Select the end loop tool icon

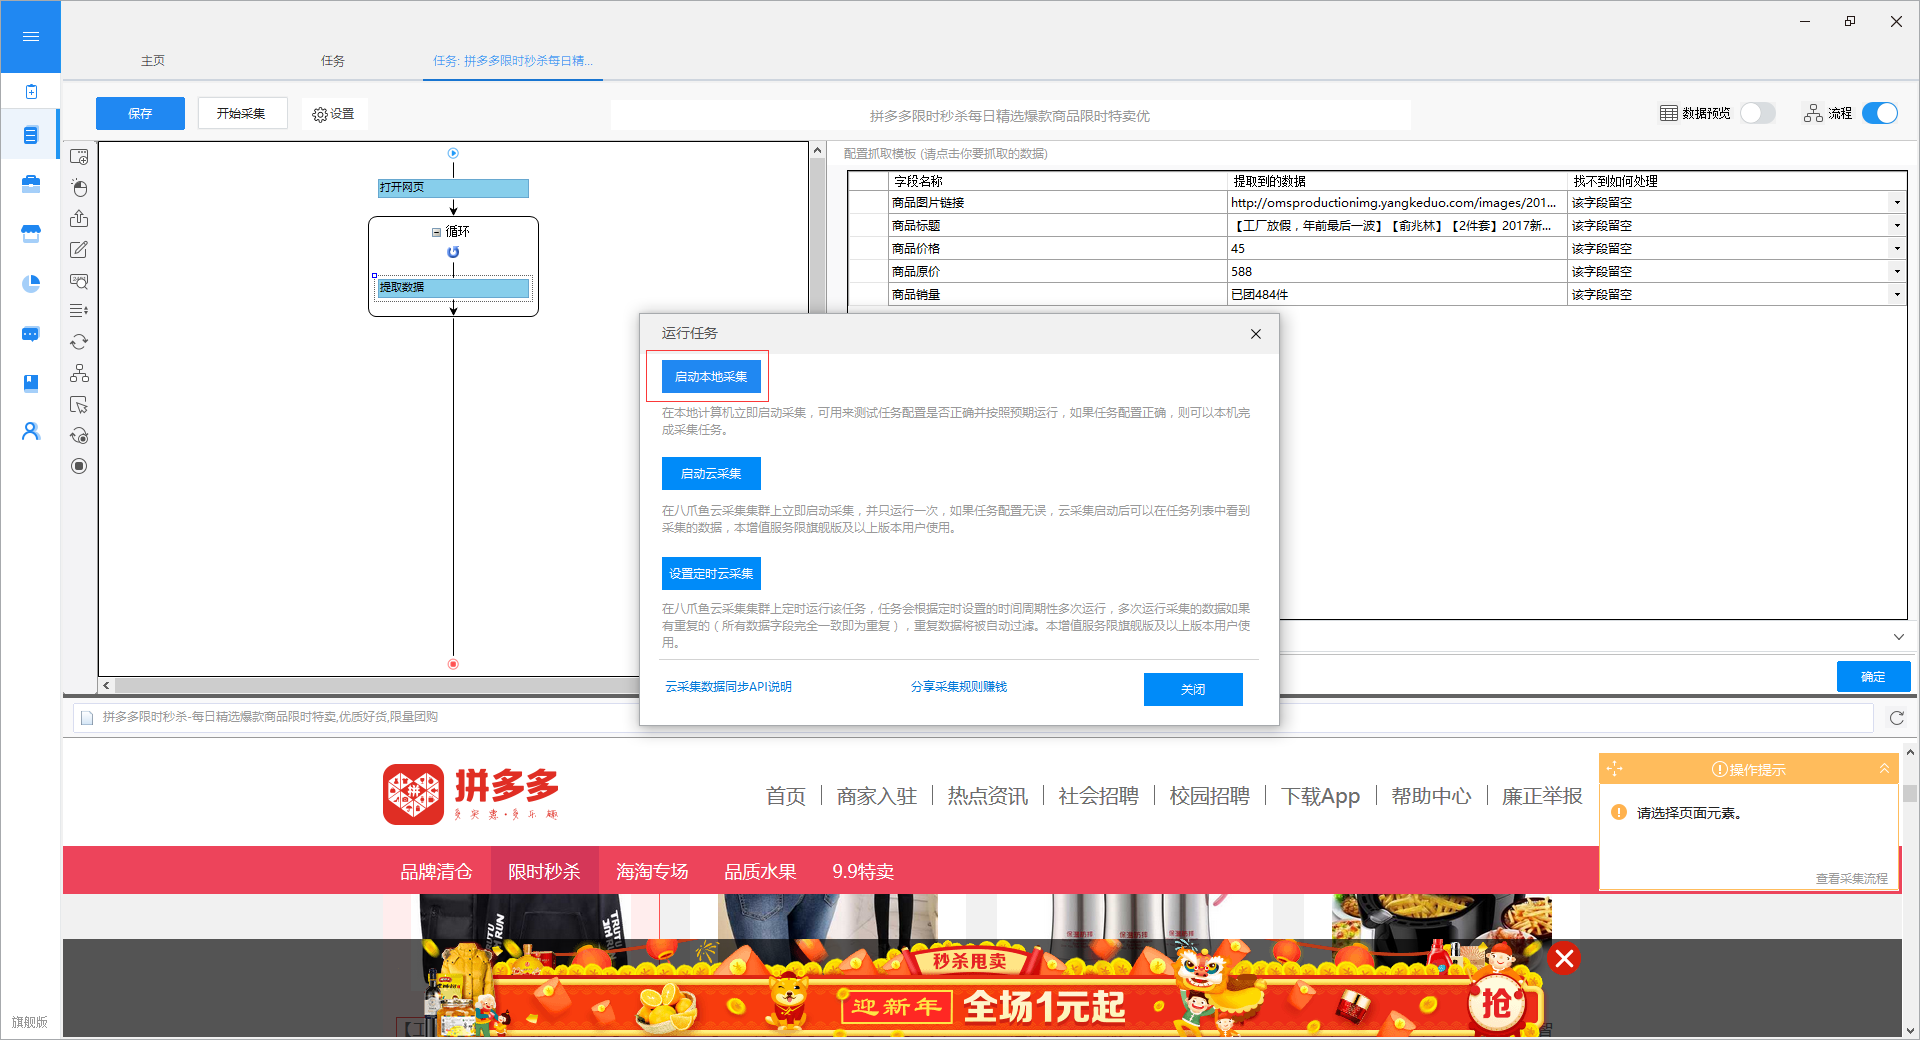click(79, 436)
